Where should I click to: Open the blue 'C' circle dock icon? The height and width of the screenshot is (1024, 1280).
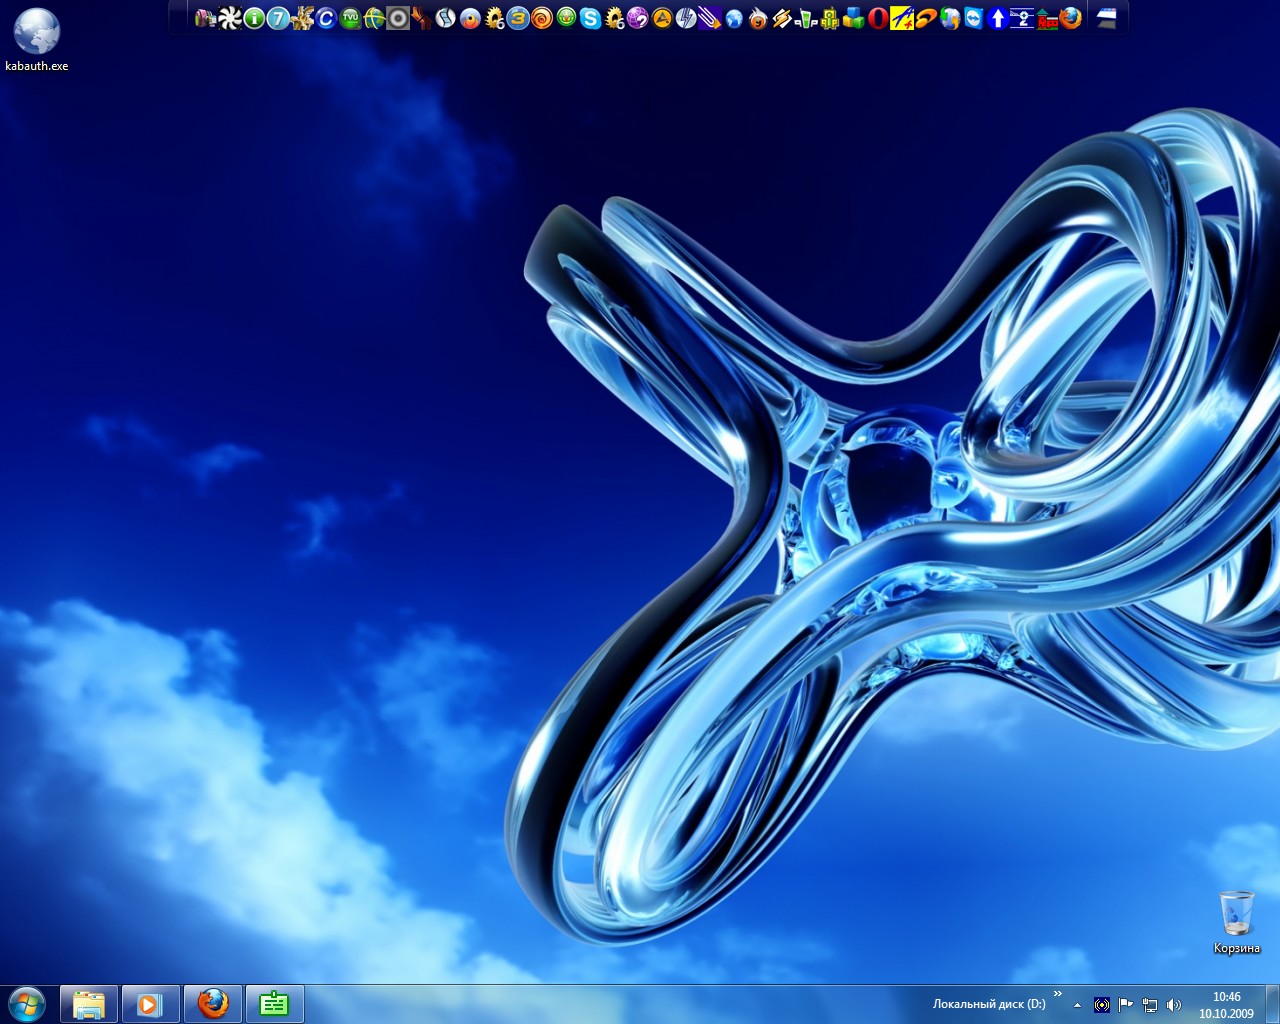pos(326,18)
